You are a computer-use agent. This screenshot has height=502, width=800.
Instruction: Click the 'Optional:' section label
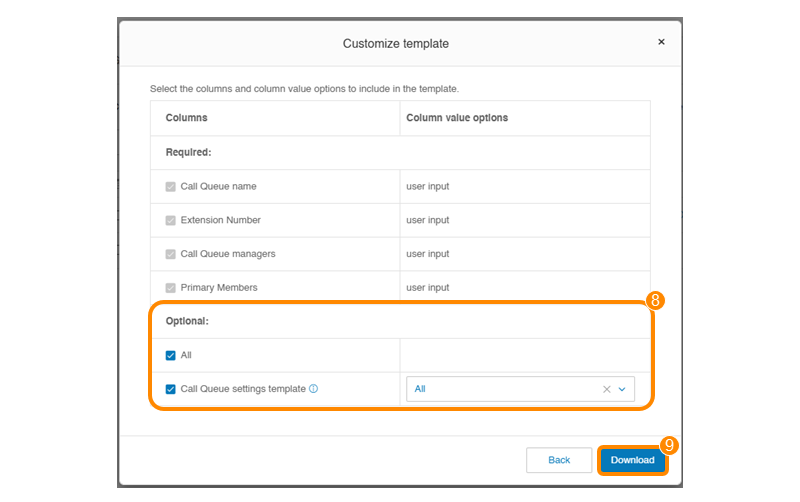click(187, 322)
